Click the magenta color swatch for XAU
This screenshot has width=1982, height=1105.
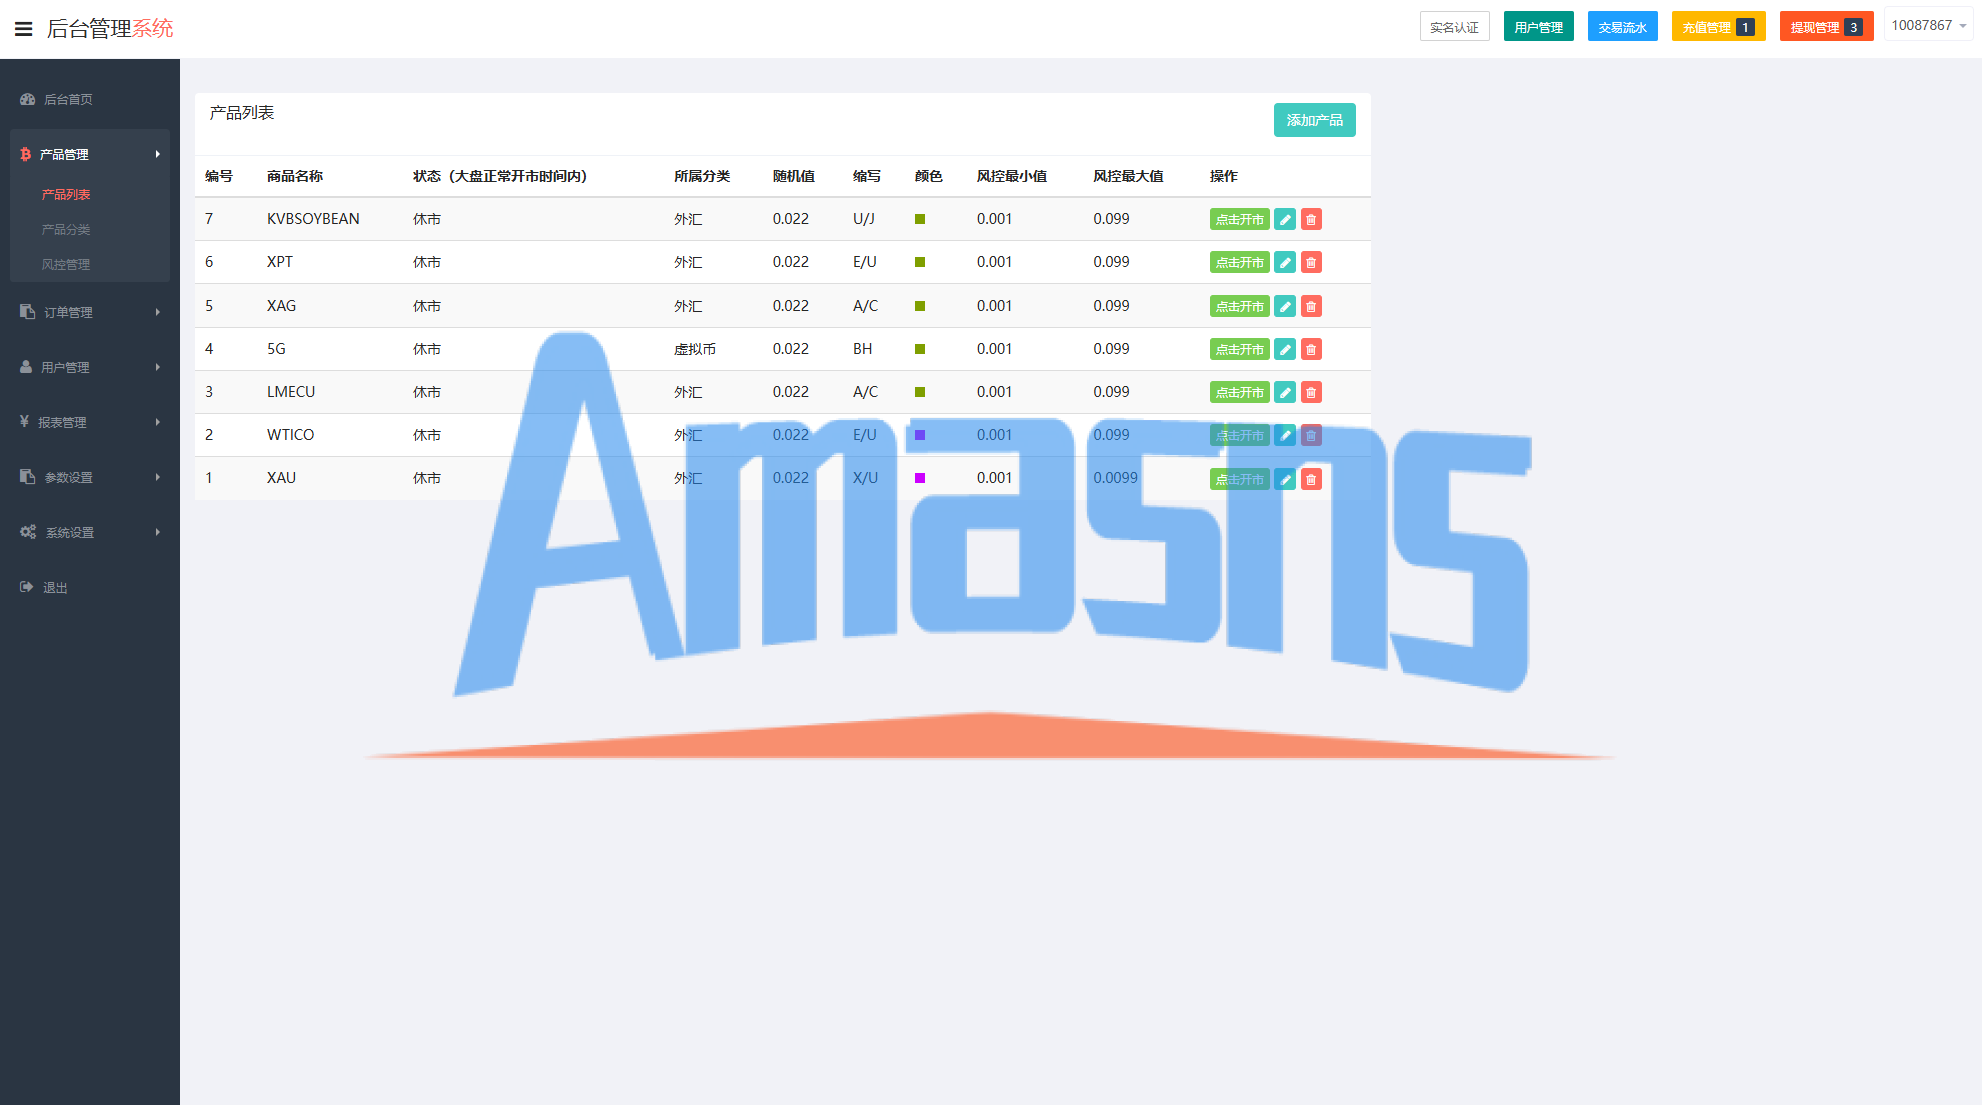920,478
